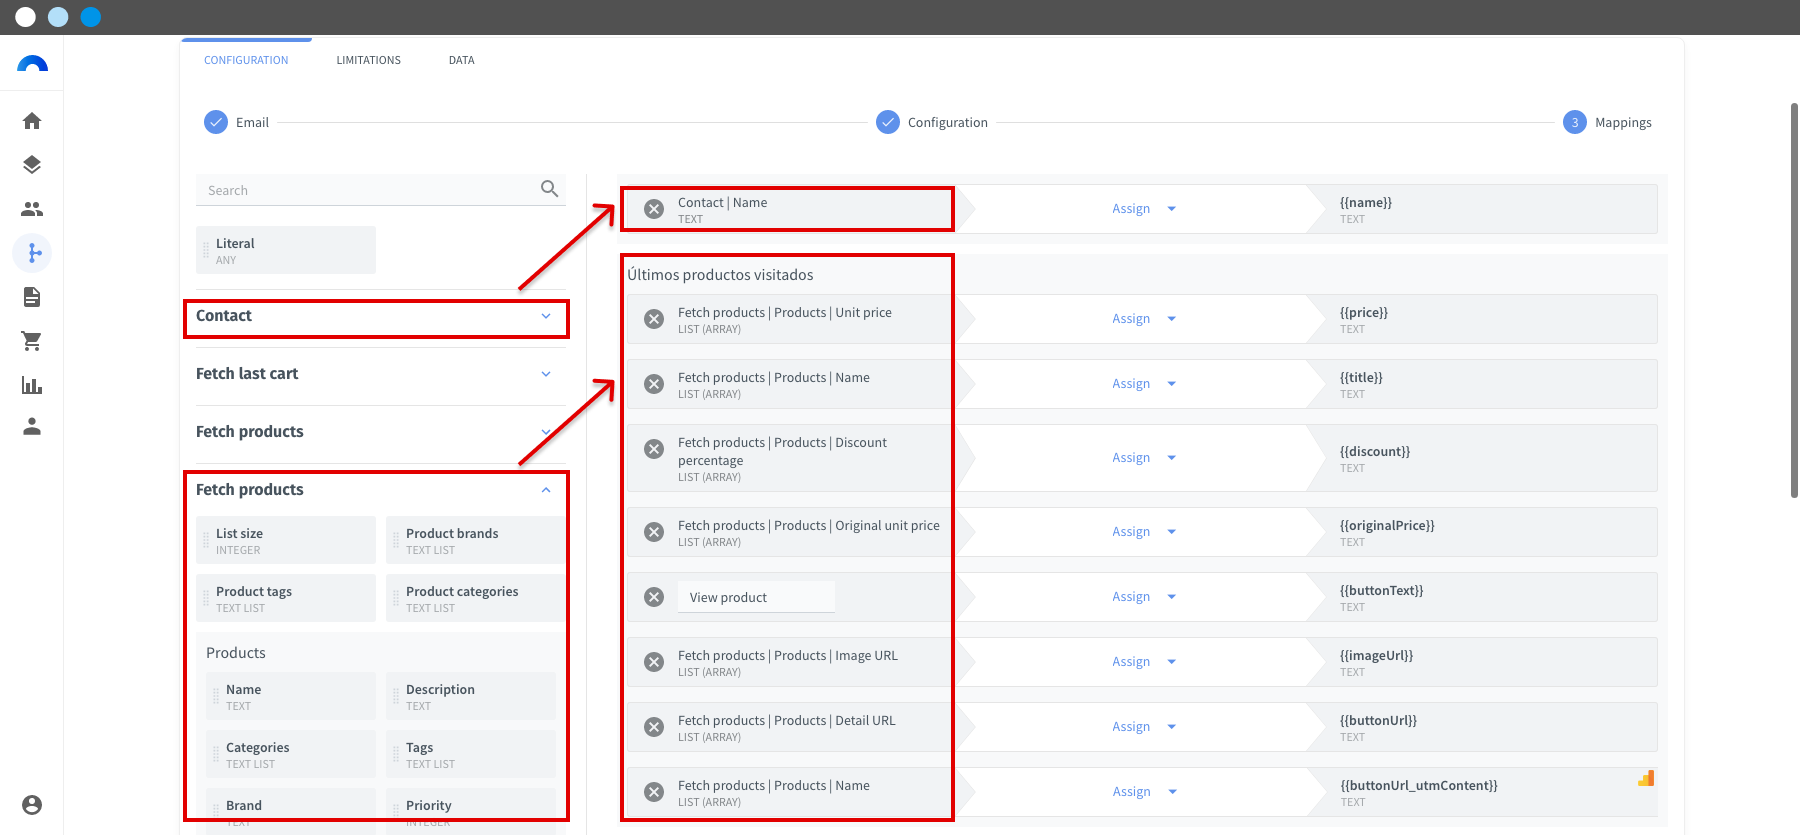This screenshot has width=1800, height=835.
Task: Open Assign dropdown for {{buttonUrl_utmContent}}
Action: tap(1144, 792)
